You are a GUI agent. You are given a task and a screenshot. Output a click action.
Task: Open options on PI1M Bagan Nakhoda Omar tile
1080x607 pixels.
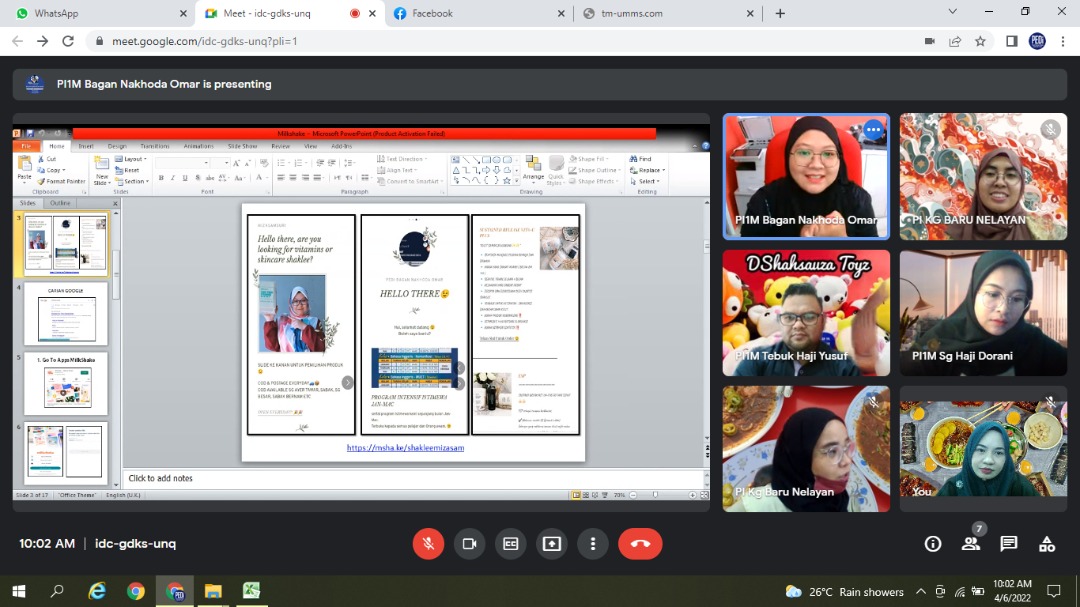(873, 130)
